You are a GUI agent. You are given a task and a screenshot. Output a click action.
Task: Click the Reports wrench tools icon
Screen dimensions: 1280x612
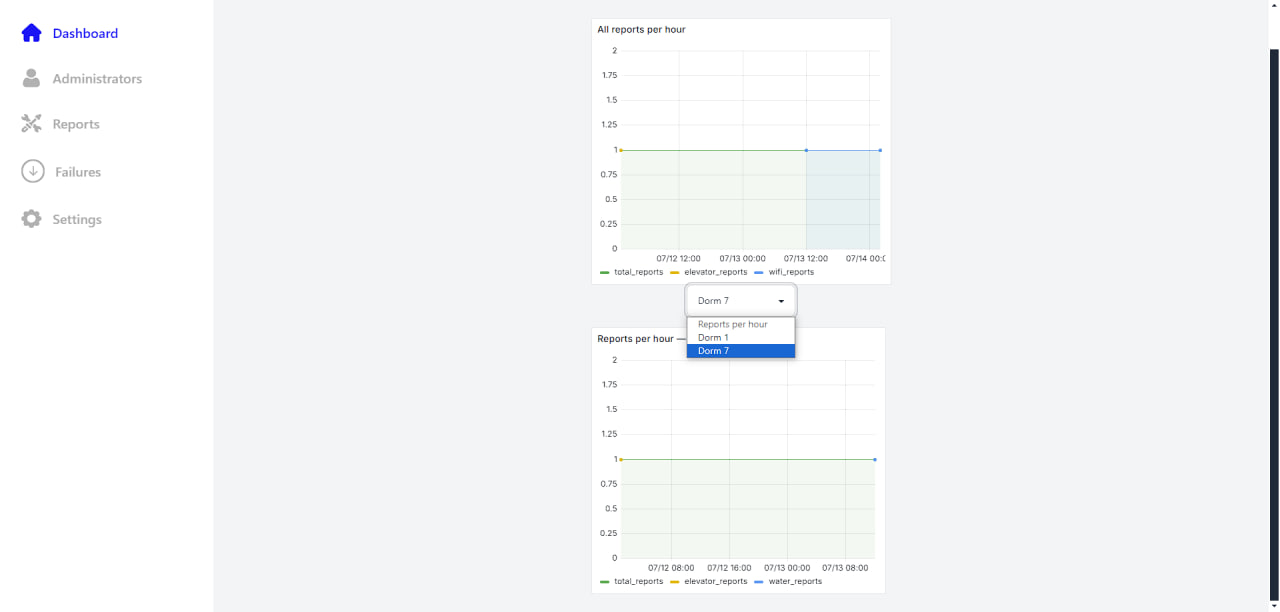[x=31, y=124]
